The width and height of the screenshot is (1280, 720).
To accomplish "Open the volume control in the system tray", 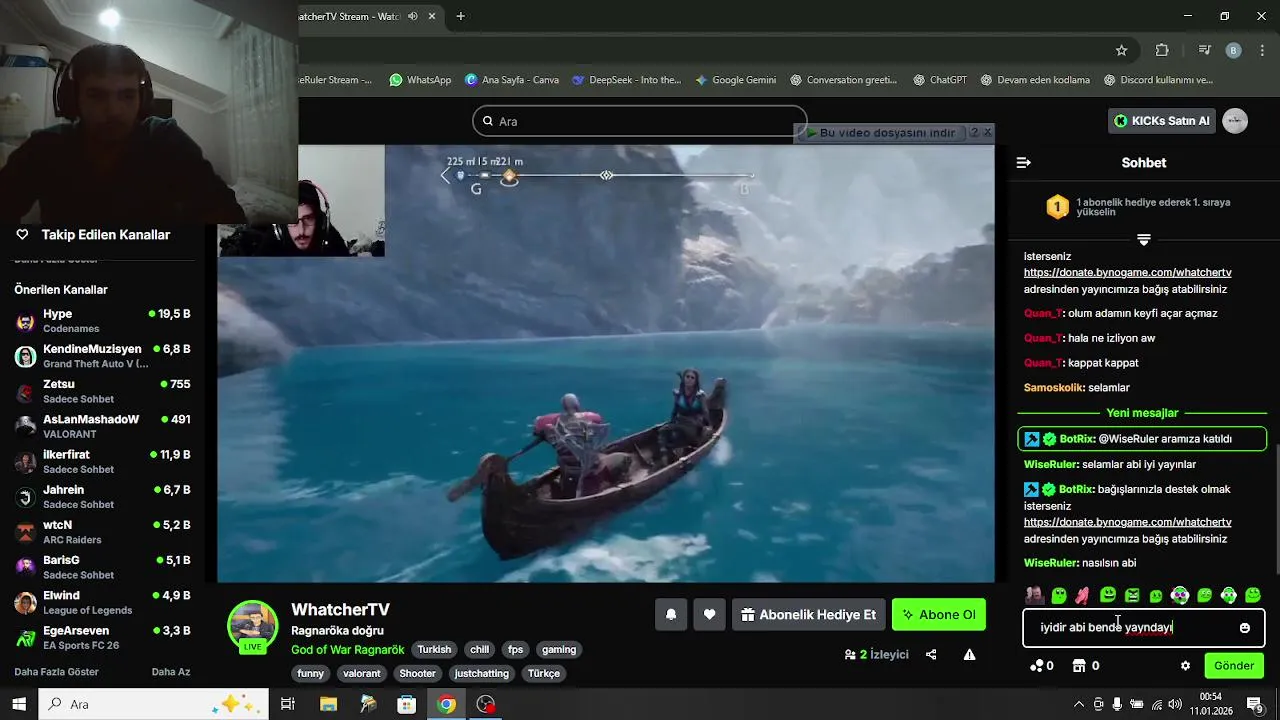I will 1175,704.
